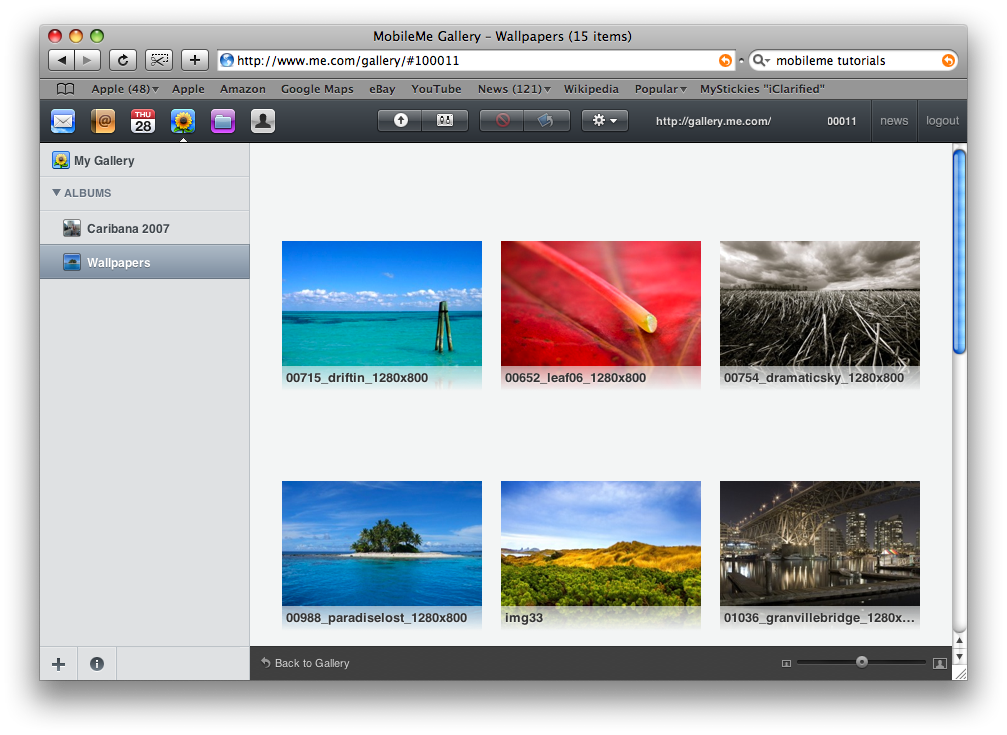Click the Back to Gallery link
This screenshot has height=735, width=1007.
(311, 663)
